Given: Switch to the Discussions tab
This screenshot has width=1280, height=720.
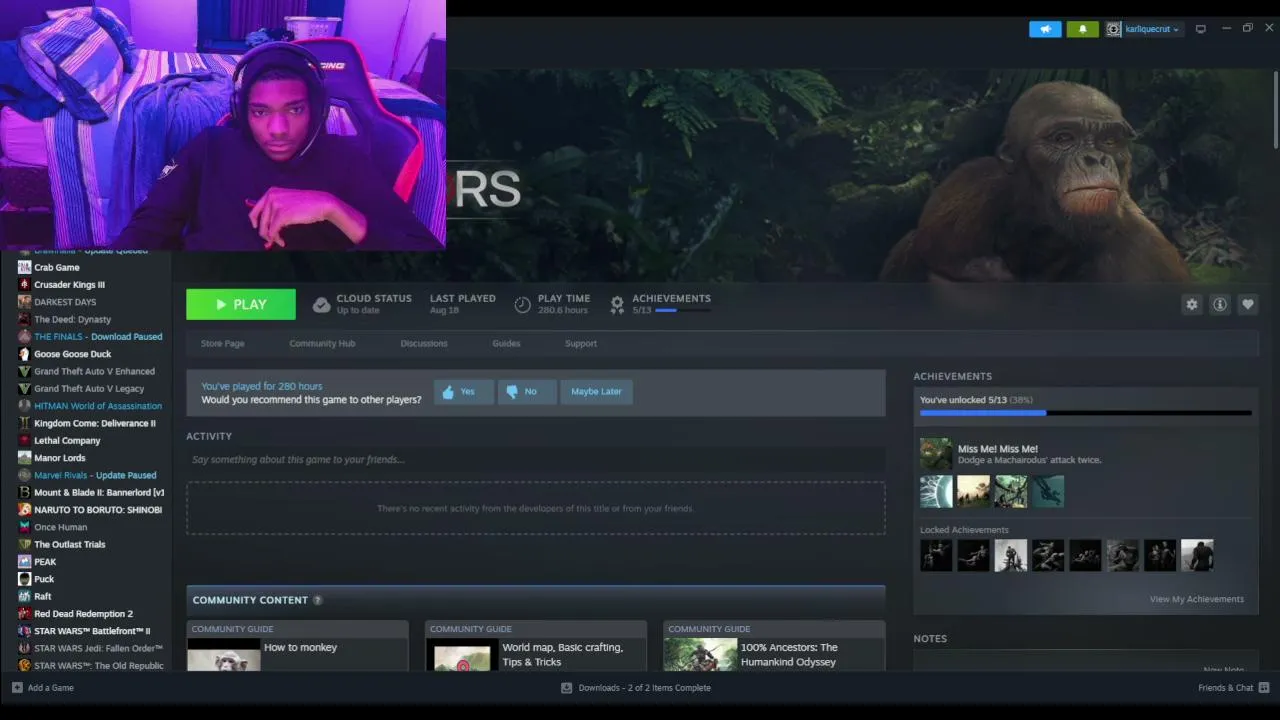Looking at the screenshot, I should click(x=424, y=343).
